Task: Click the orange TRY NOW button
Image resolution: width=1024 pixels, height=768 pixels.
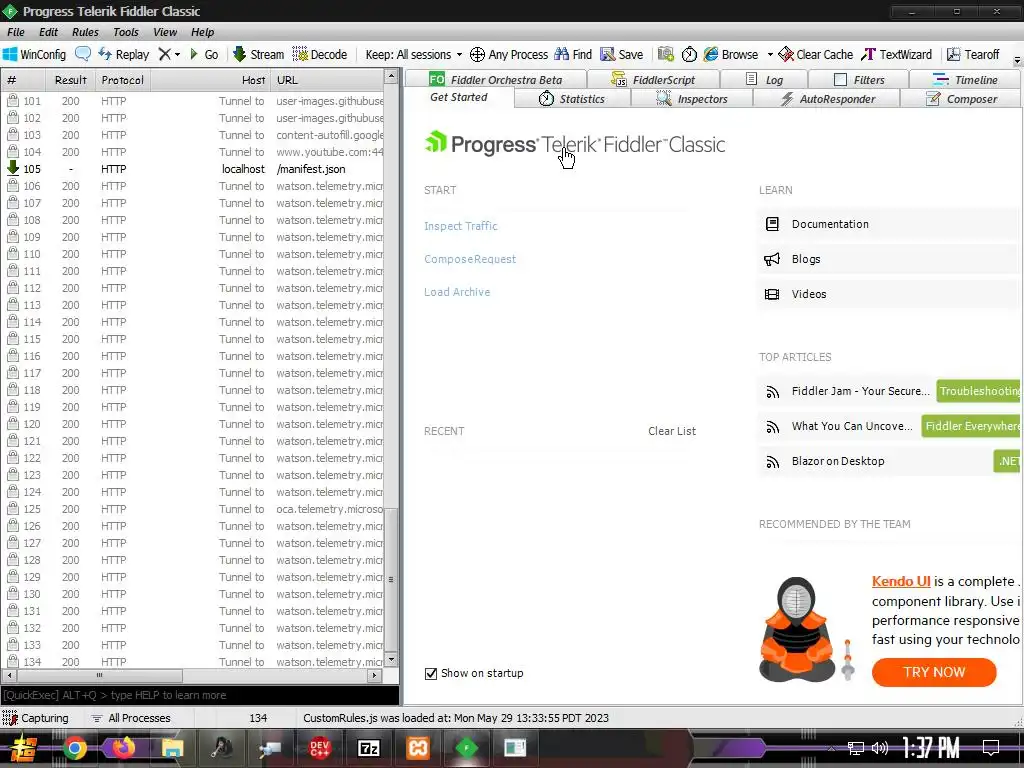Action: (x=934, y=672)
